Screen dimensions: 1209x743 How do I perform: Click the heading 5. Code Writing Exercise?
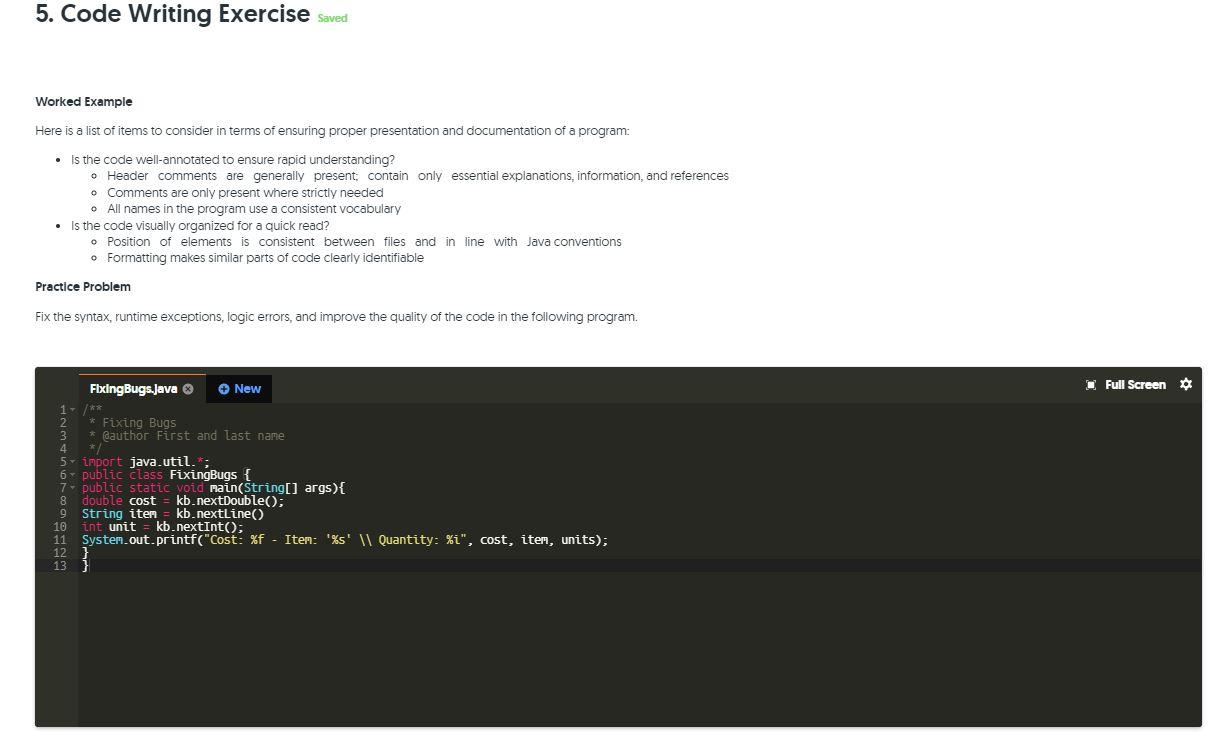tap(171, 14)
